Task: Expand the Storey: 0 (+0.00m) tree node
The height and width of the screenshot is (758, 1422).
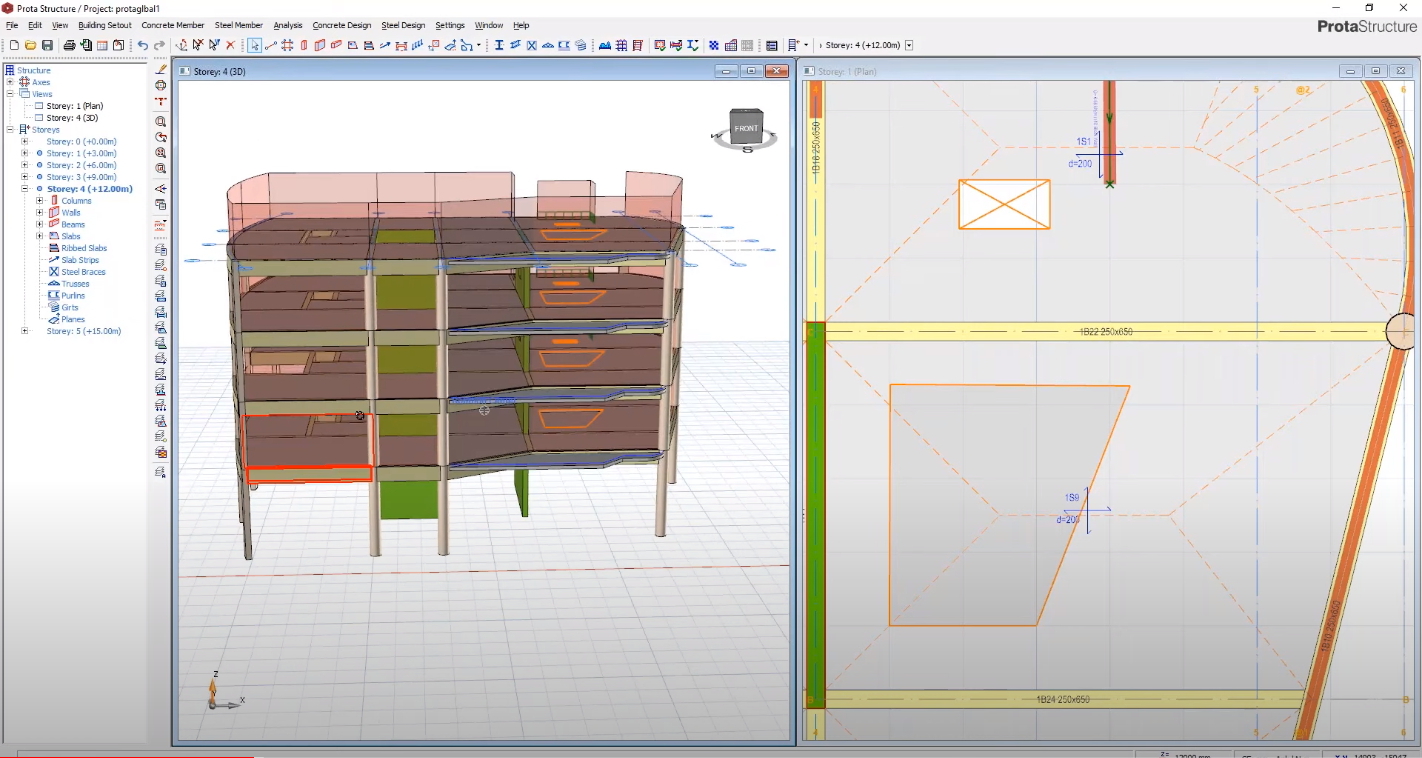Action: [x=22, y=141]
